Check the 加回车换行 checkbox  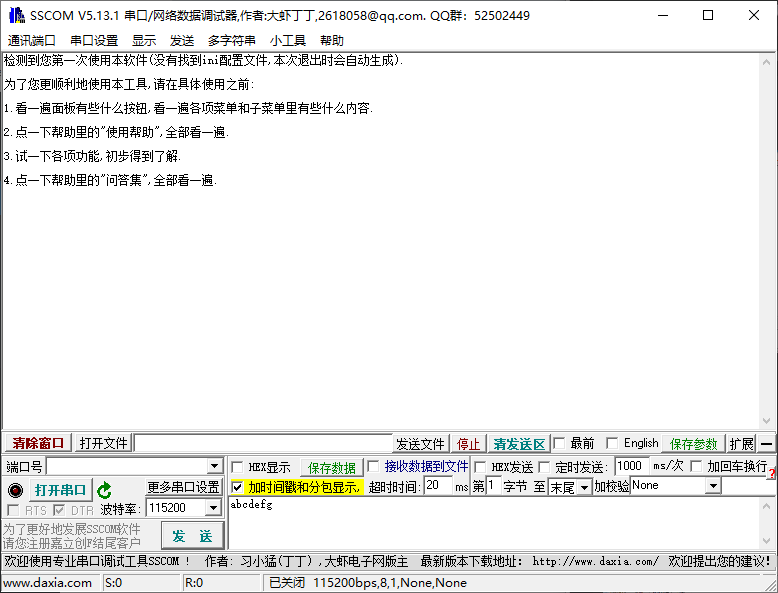(696, 466)
